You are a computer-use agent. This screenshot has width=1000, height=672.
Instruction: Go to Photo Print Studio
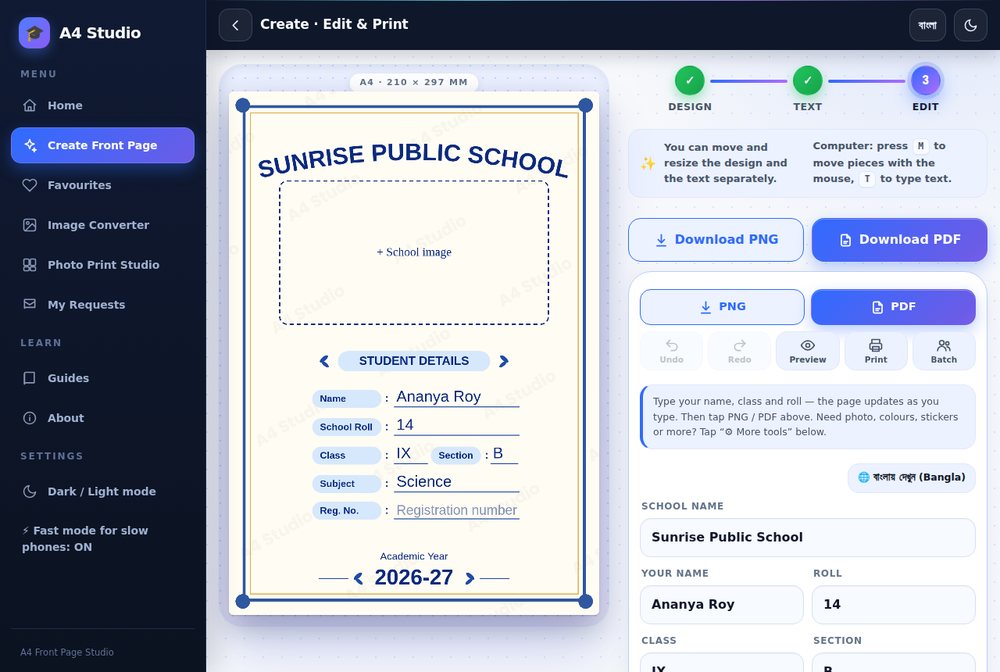click(103, 265)
